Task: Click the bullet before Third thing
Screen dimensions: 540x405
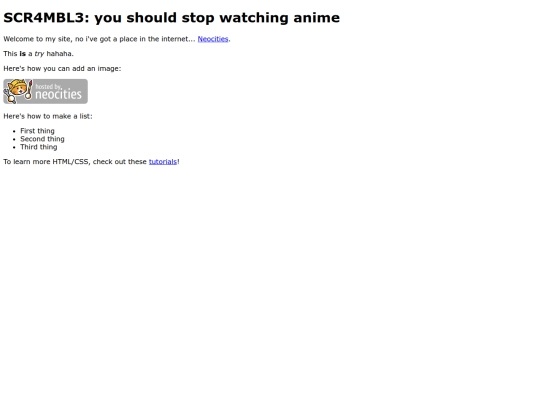Action: tap(14, 147)
